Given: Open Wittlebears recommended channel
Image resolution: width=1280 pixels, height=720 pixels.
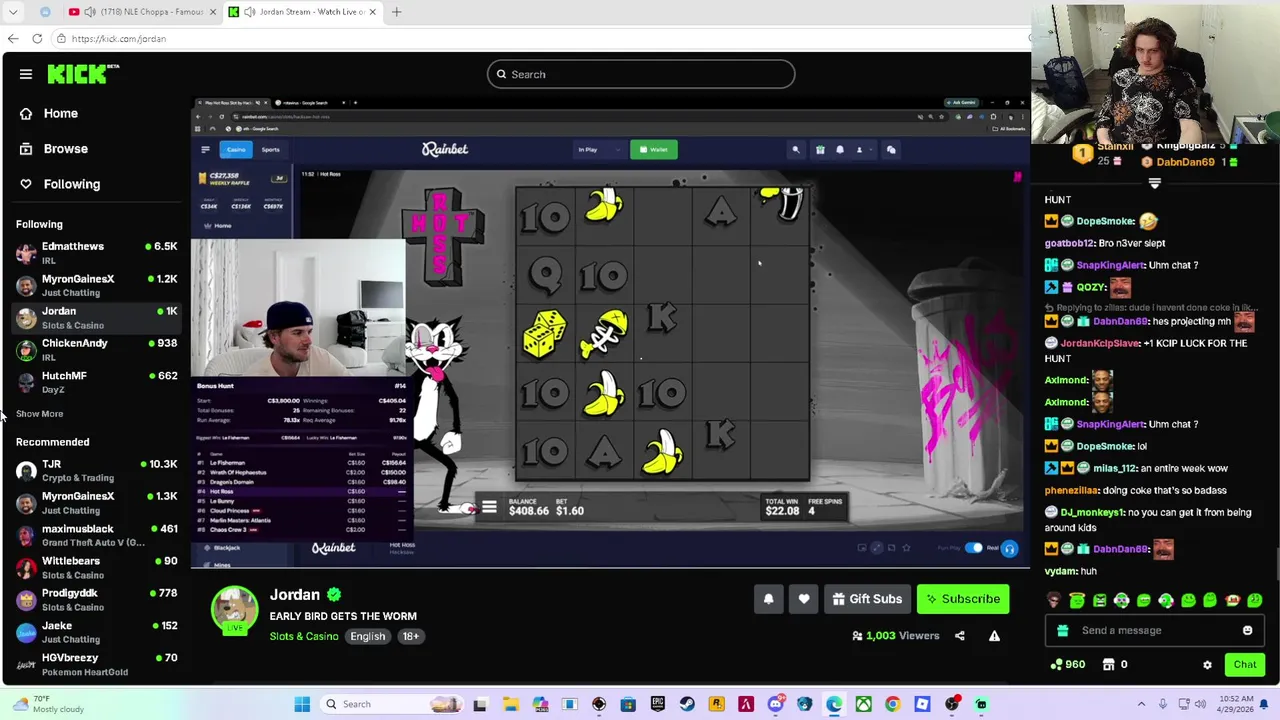Looking at the screenshot, I should tap(97, 567).
